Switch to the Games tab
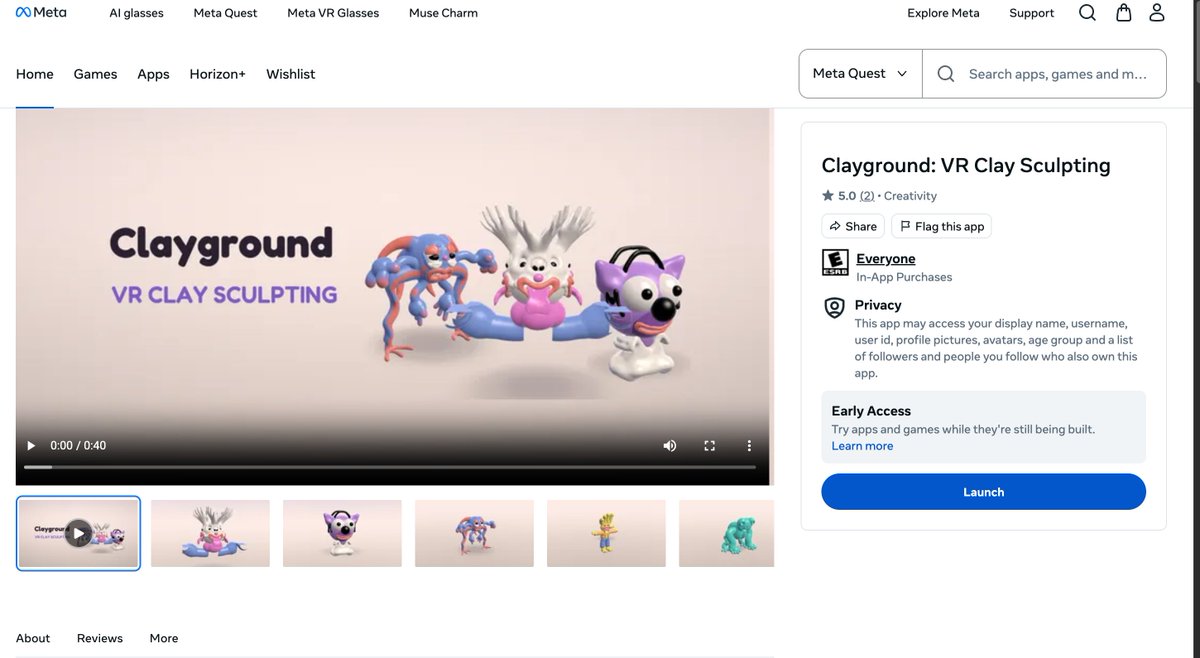Image resolution: width=1200 pixels, height=658 pixels. (x=95, y=74)
